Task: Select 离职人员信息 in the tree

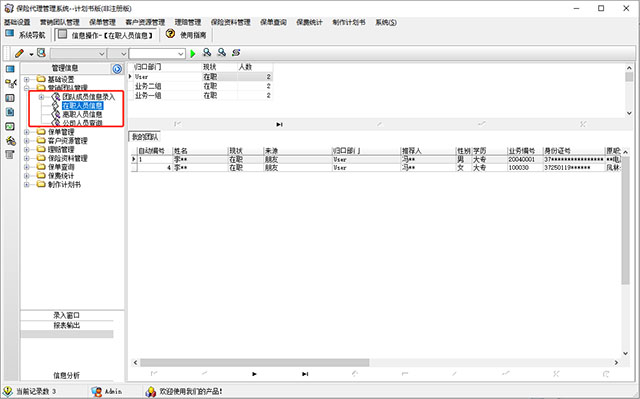Action: [82, 114]
